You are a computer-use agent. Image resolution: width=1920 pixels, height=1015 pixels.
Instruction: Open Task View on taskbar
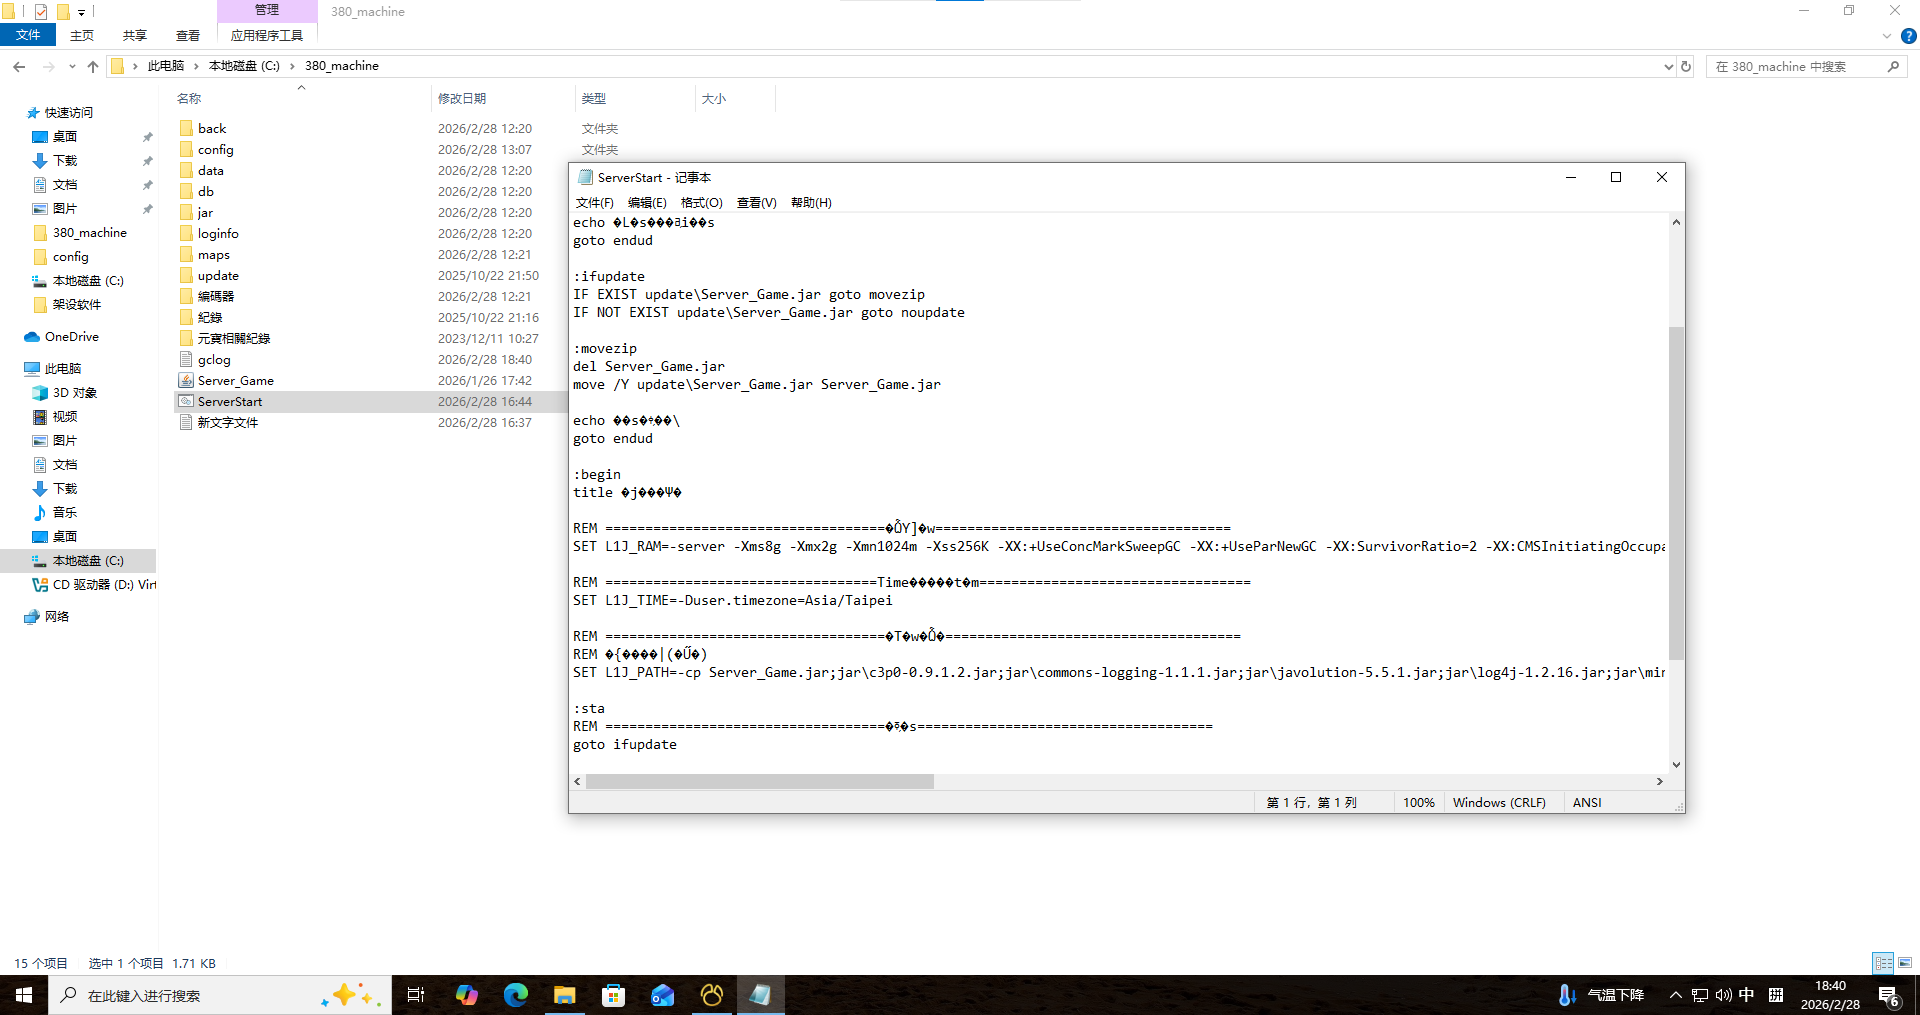click(416, 995)
